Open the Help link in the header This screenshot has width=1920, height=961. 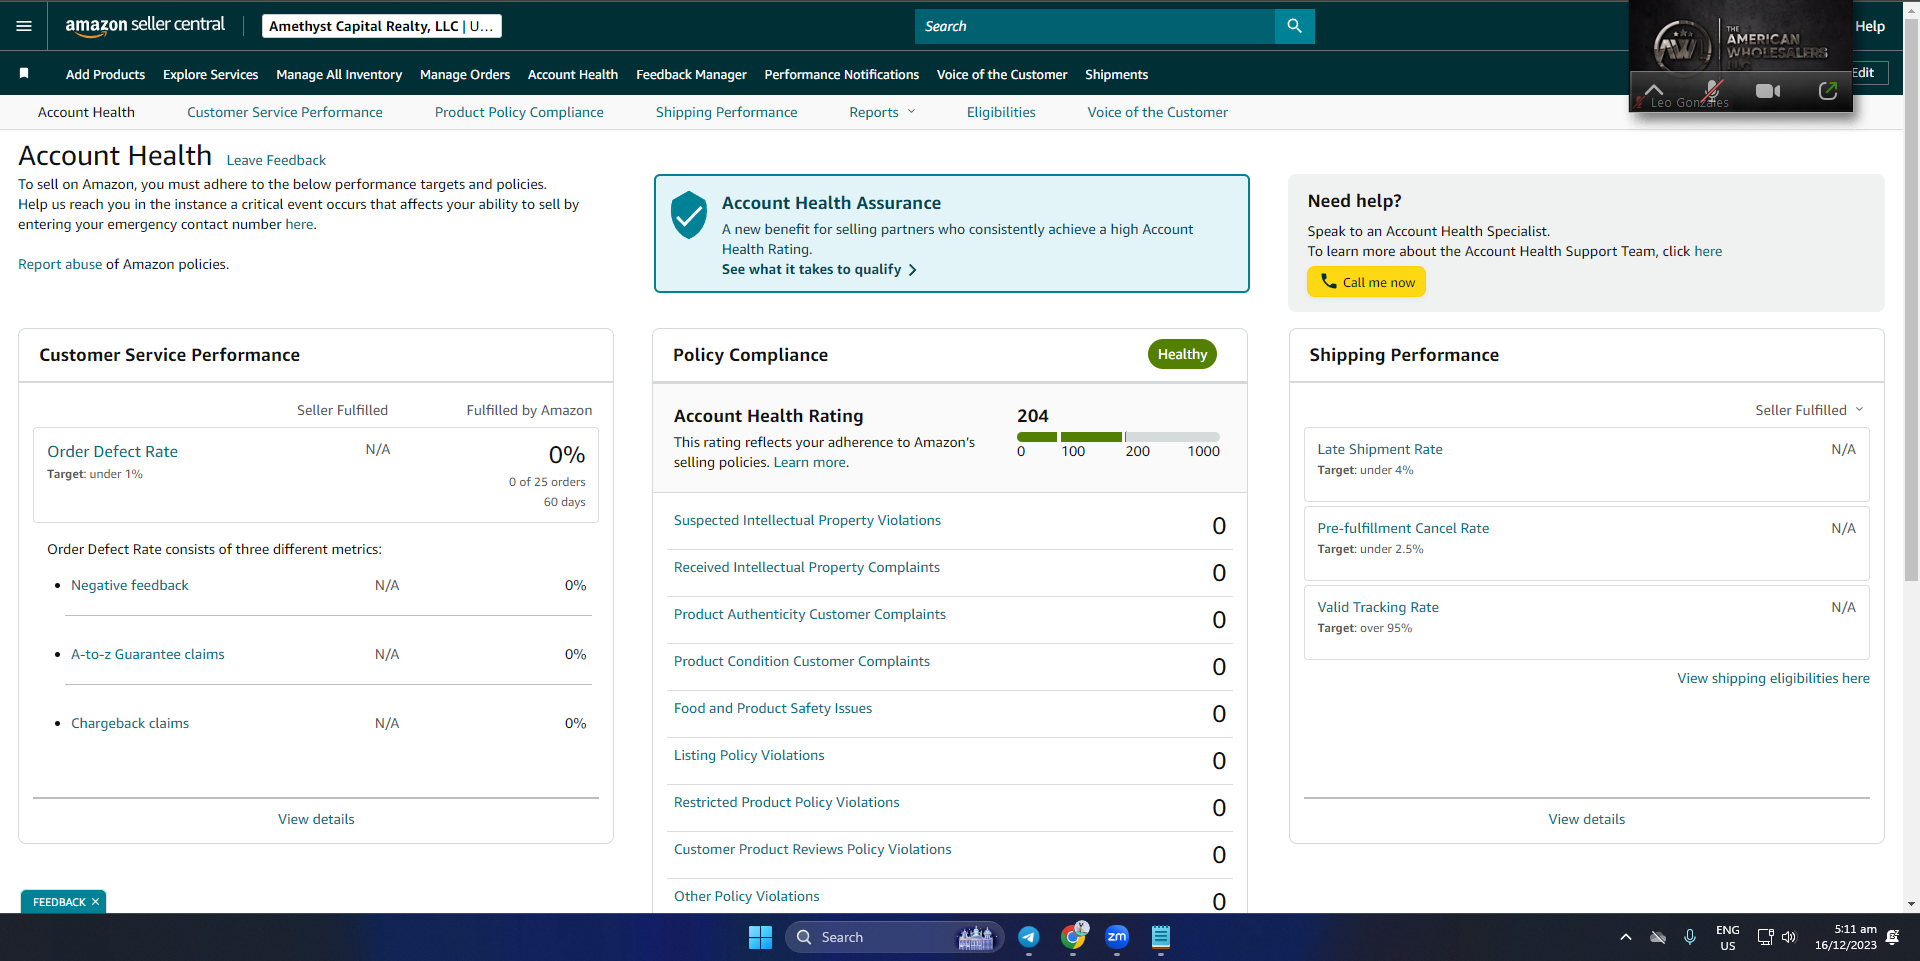[1870, 26]
